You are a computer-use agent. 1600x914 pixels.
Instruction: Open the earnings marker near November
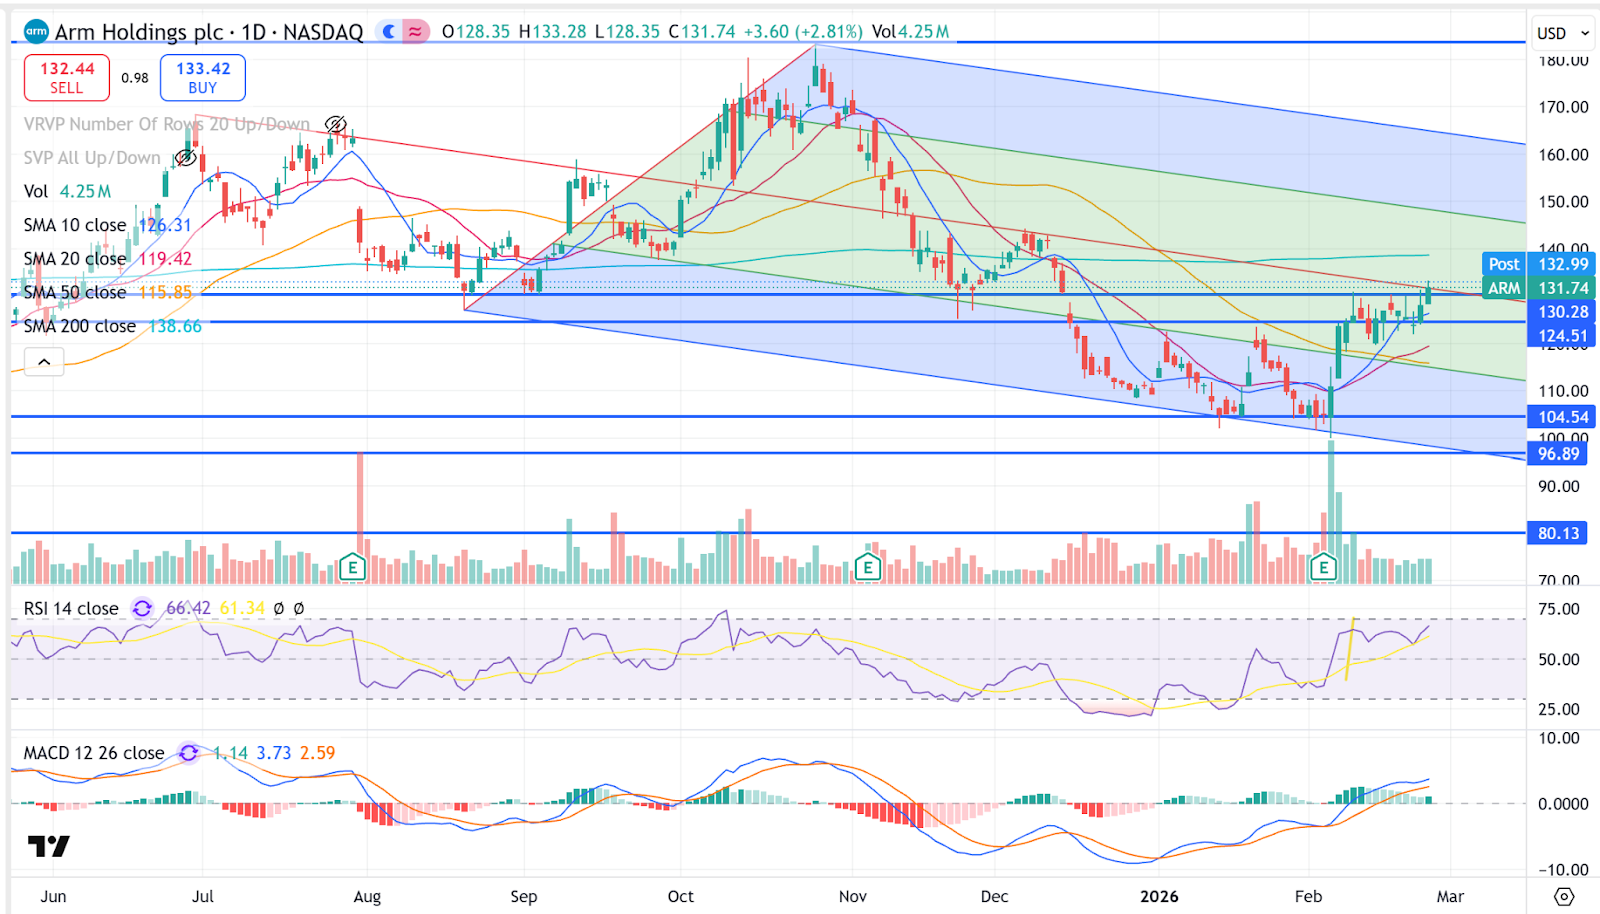(x=867, y=568)
